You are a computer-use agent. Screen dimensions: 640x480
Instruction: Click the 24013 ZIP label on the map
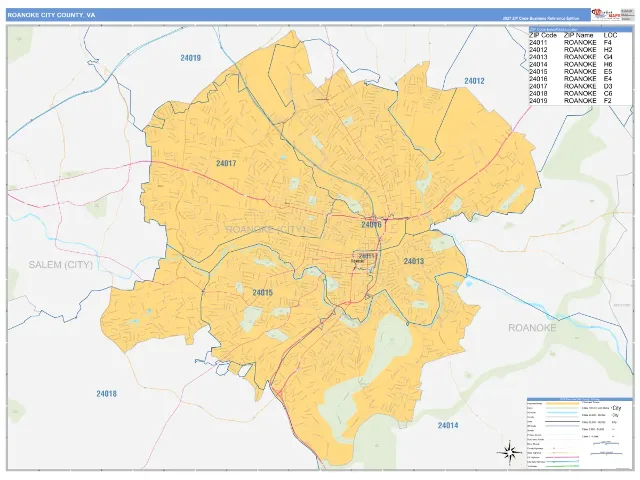(413, 261)
